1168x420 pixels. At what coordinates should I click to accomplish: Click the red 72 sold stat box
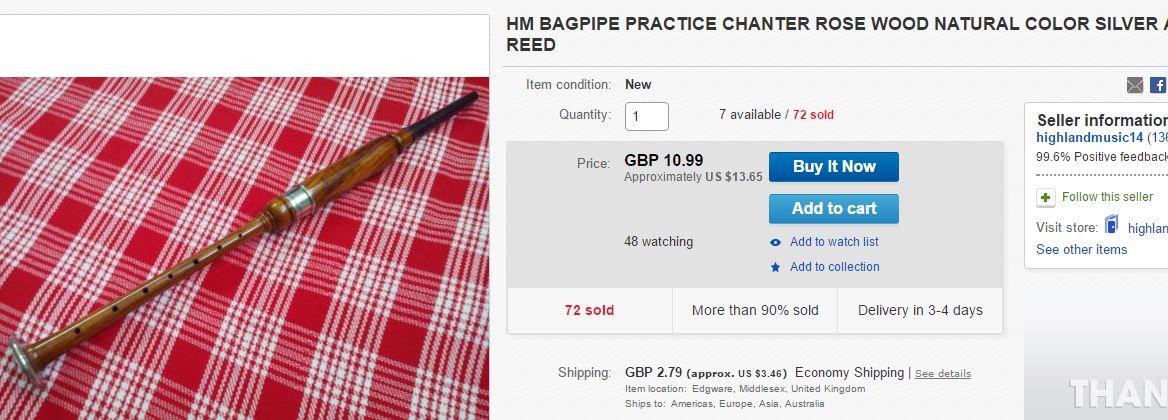tap(589, 311)
